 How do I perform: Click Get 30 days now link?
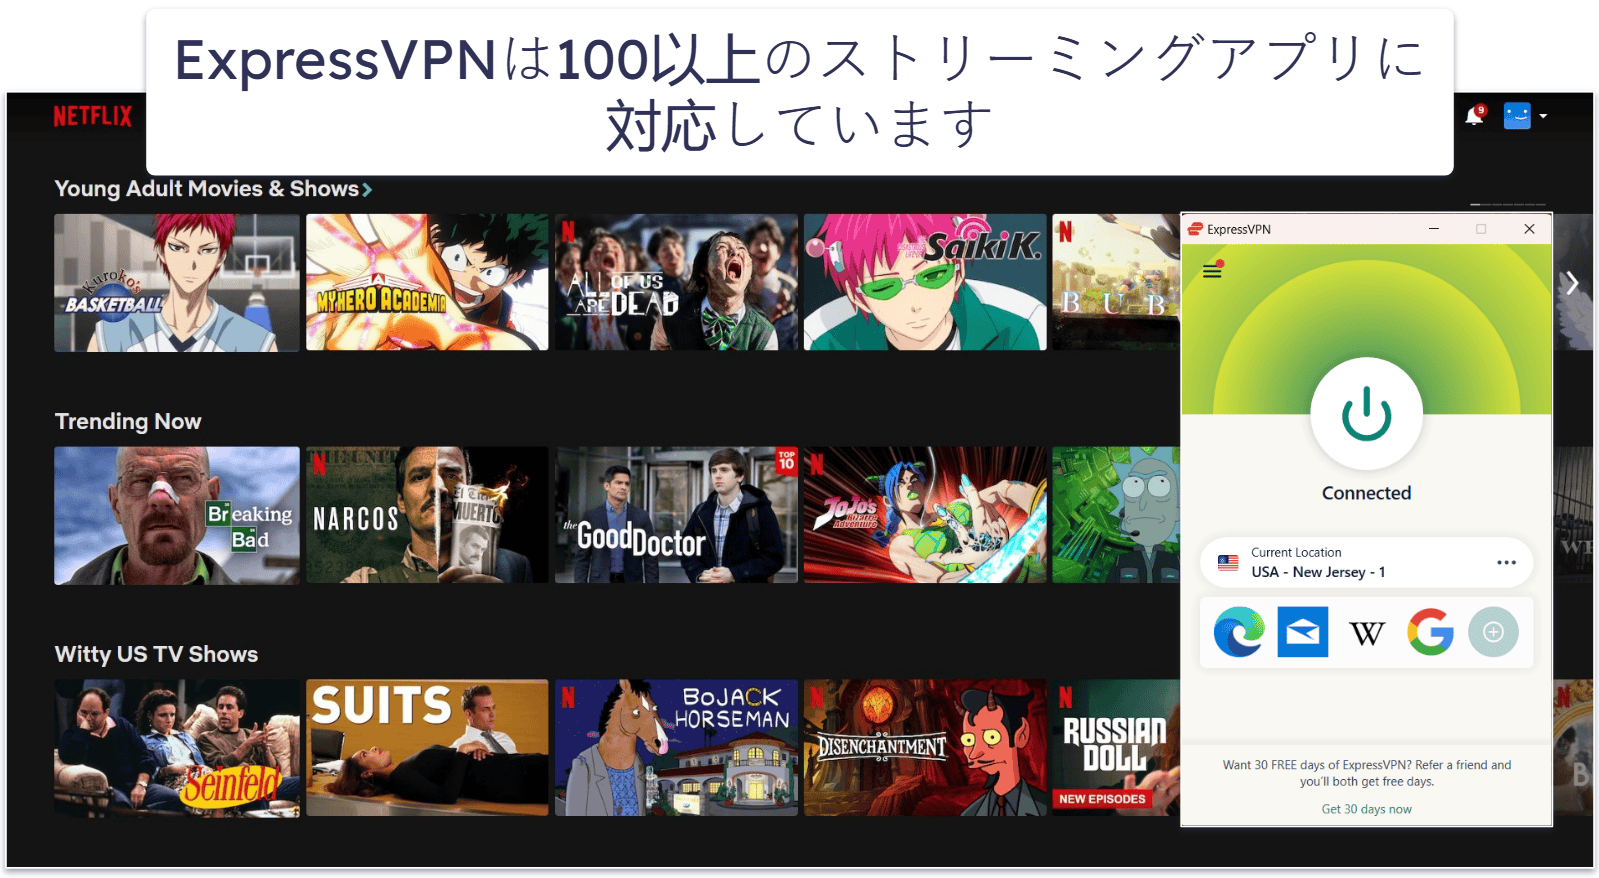point(1366,809)
